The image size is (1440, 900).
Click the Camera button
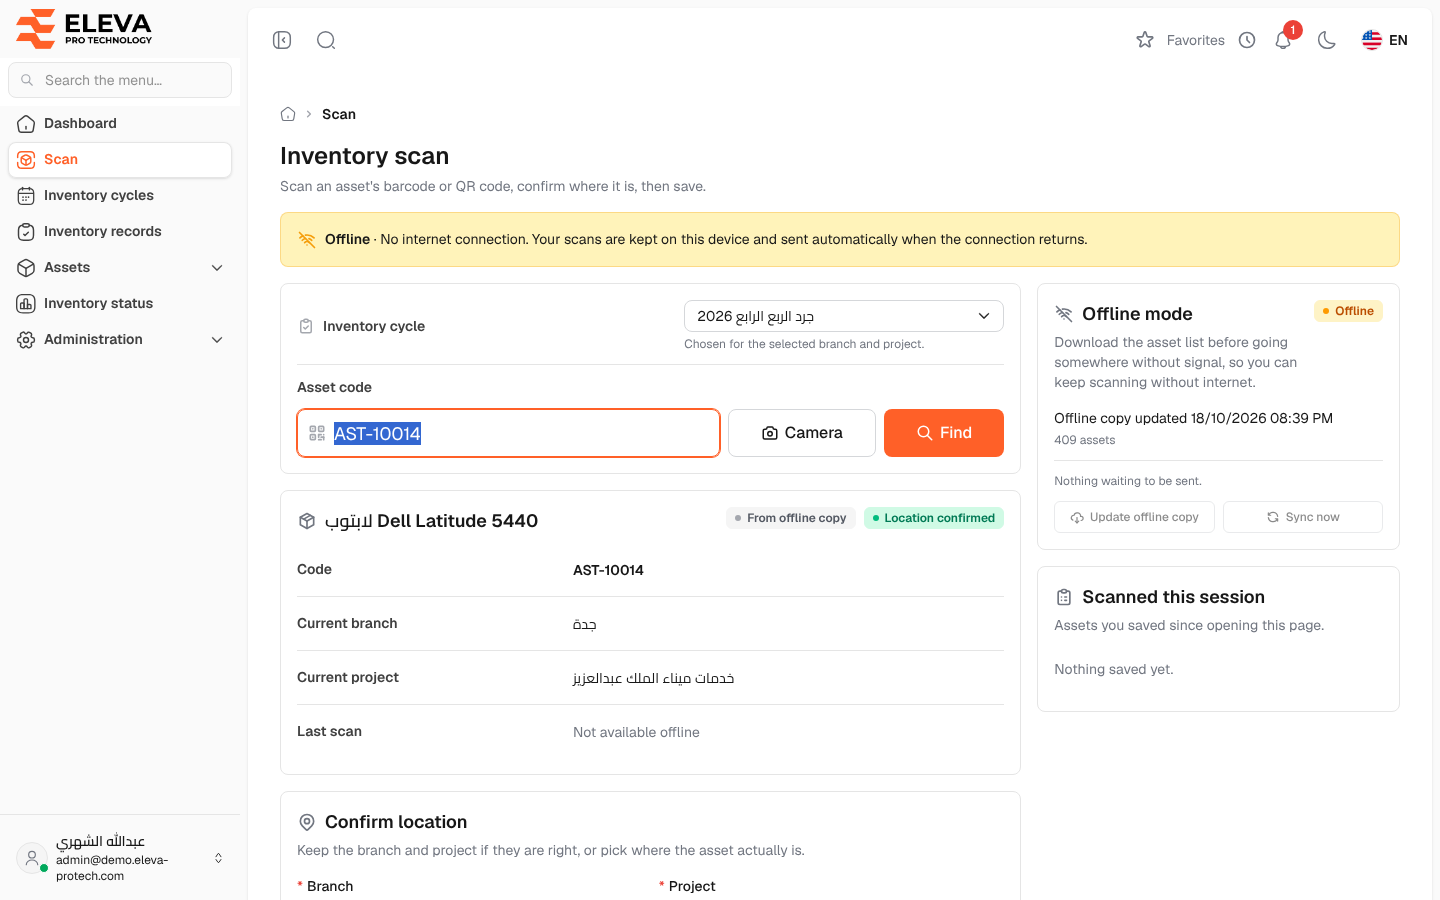802,433
